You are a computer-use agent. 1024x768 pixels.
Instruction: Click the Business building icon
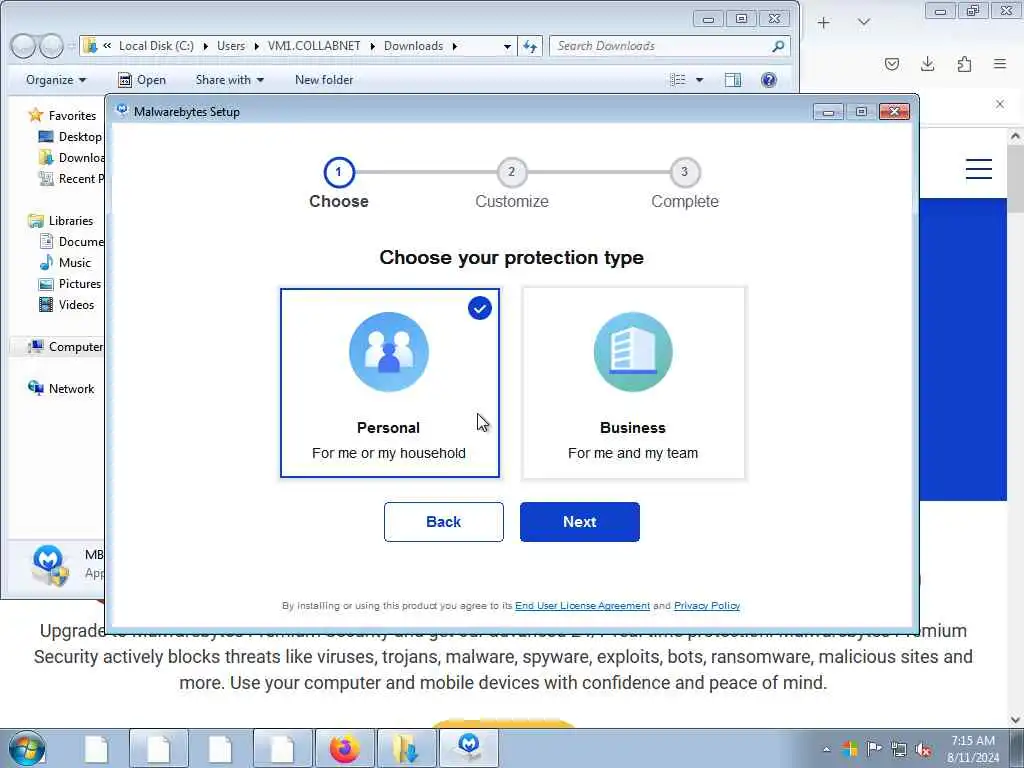tap(633, 352)
